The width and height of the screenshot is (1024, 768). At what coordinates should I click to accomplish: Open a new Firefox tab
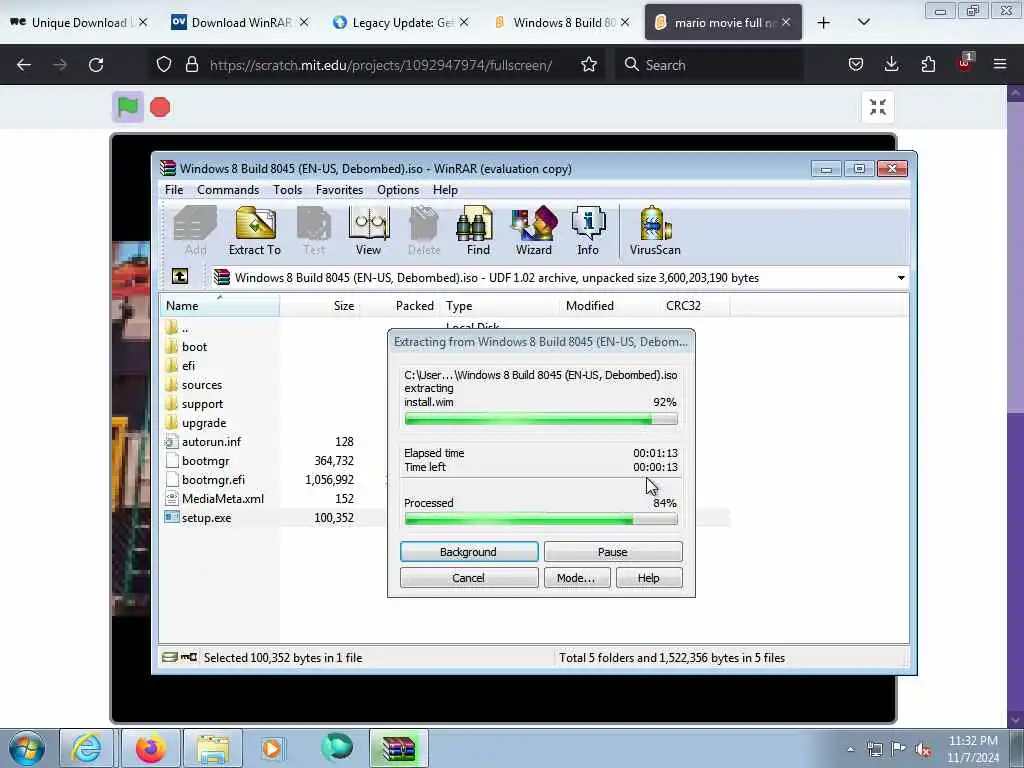coord(824,22)
